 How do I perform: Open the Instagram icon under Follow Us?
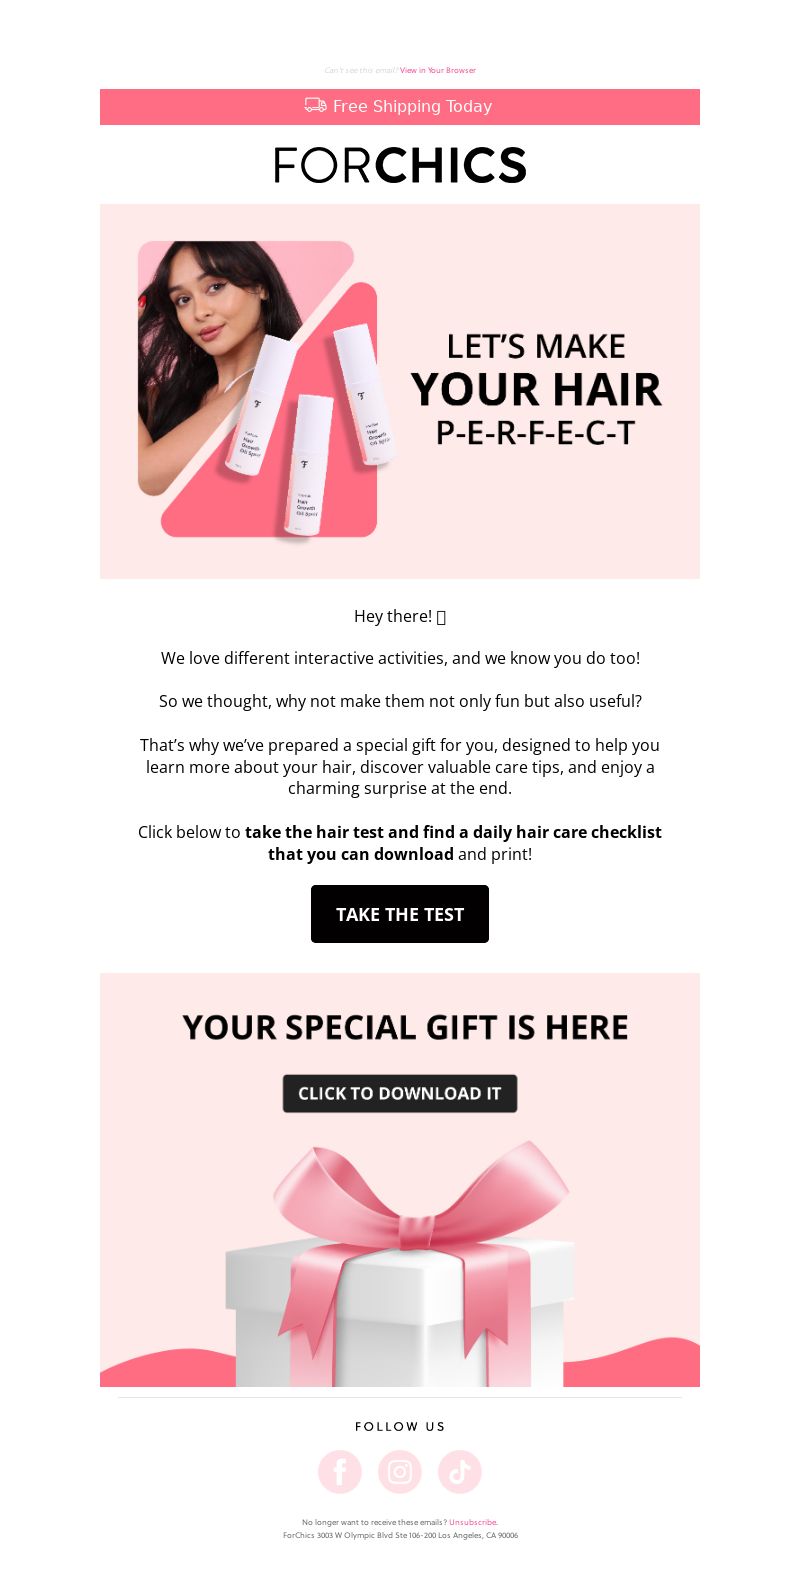pos(400,1472)
